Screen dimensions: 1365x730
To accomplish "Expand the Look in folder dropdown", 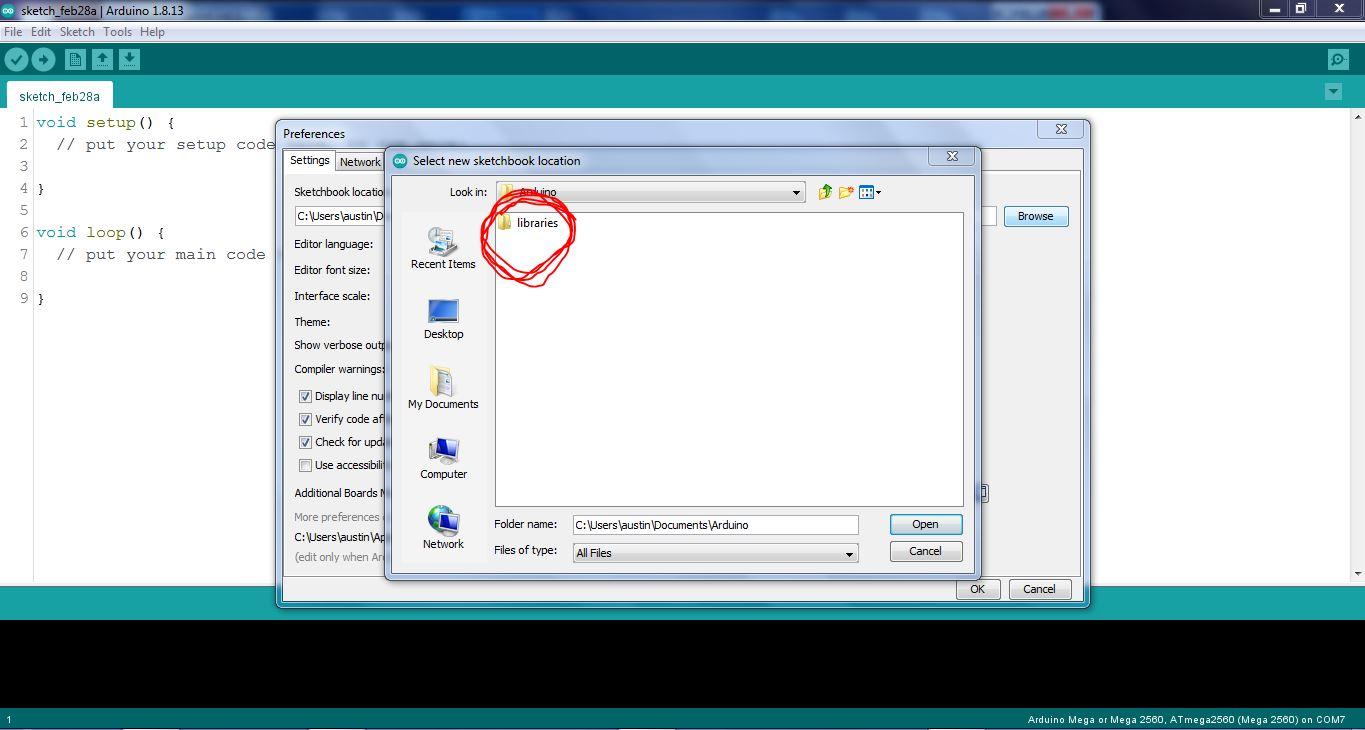I will pyautogui.click(x=796, y=192).
